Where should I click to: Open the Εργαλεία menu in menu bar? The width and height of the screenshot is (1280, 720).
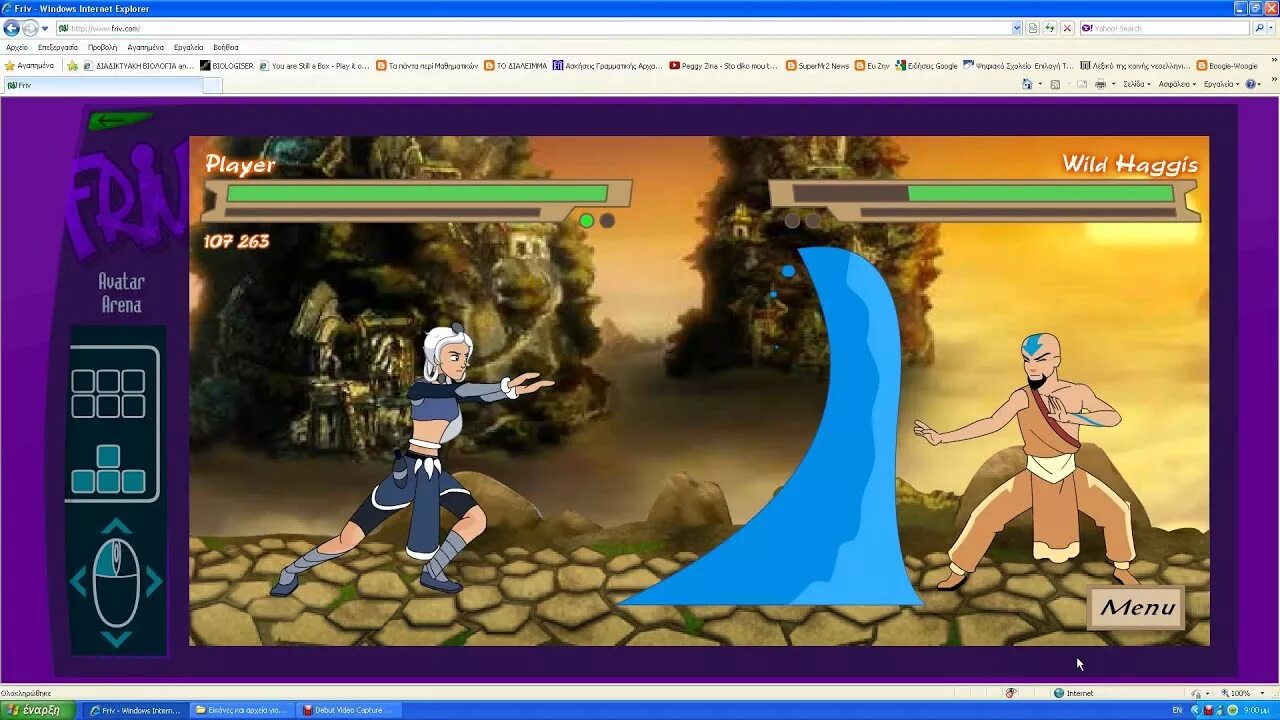tap(188, 47)
